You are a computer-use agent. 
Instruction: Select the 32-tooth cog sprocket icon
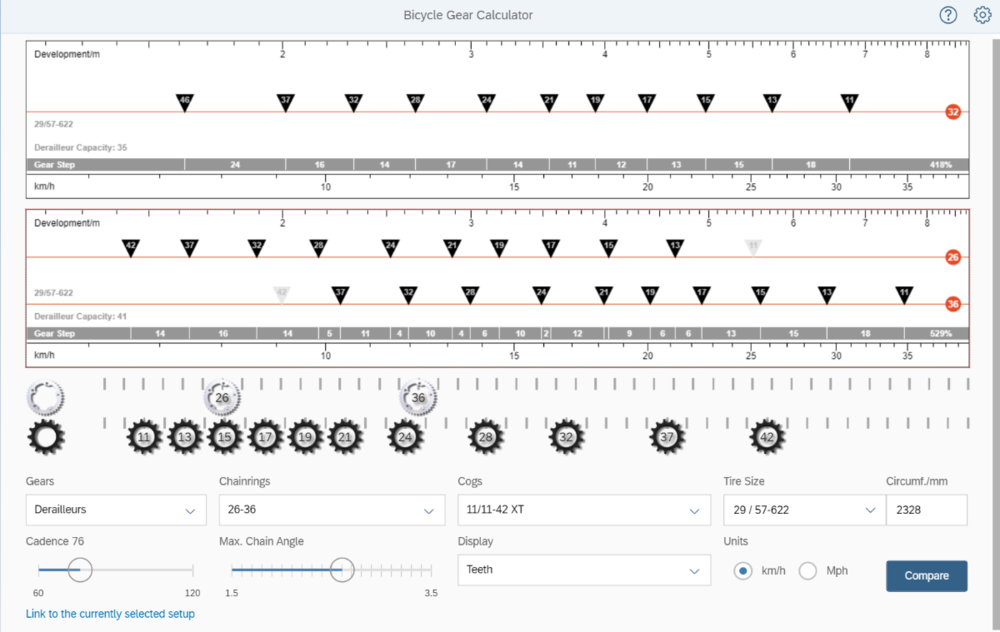pos(566,437)
